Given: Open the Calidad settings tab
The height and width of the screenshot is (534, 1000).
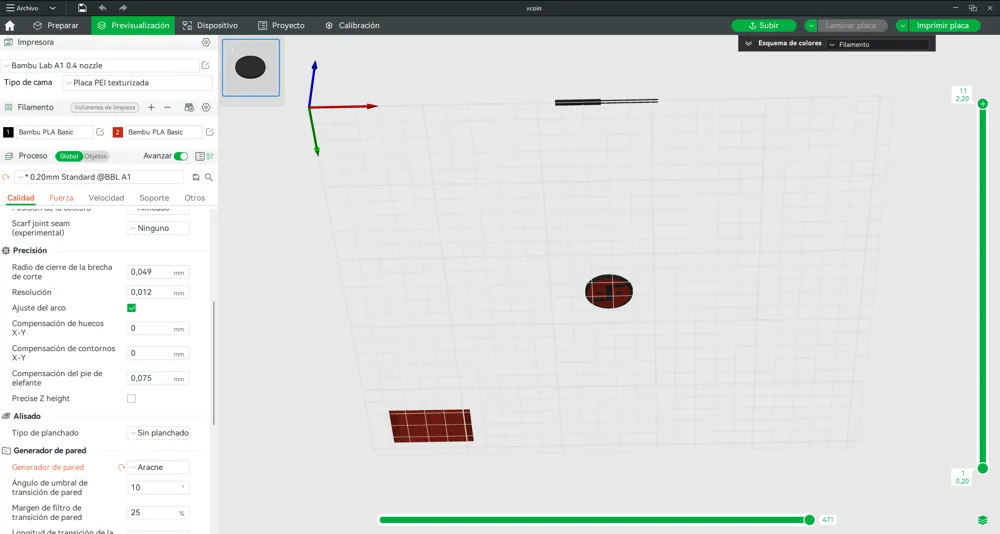Looking at the screenshot, I should (x=20, y=198).
